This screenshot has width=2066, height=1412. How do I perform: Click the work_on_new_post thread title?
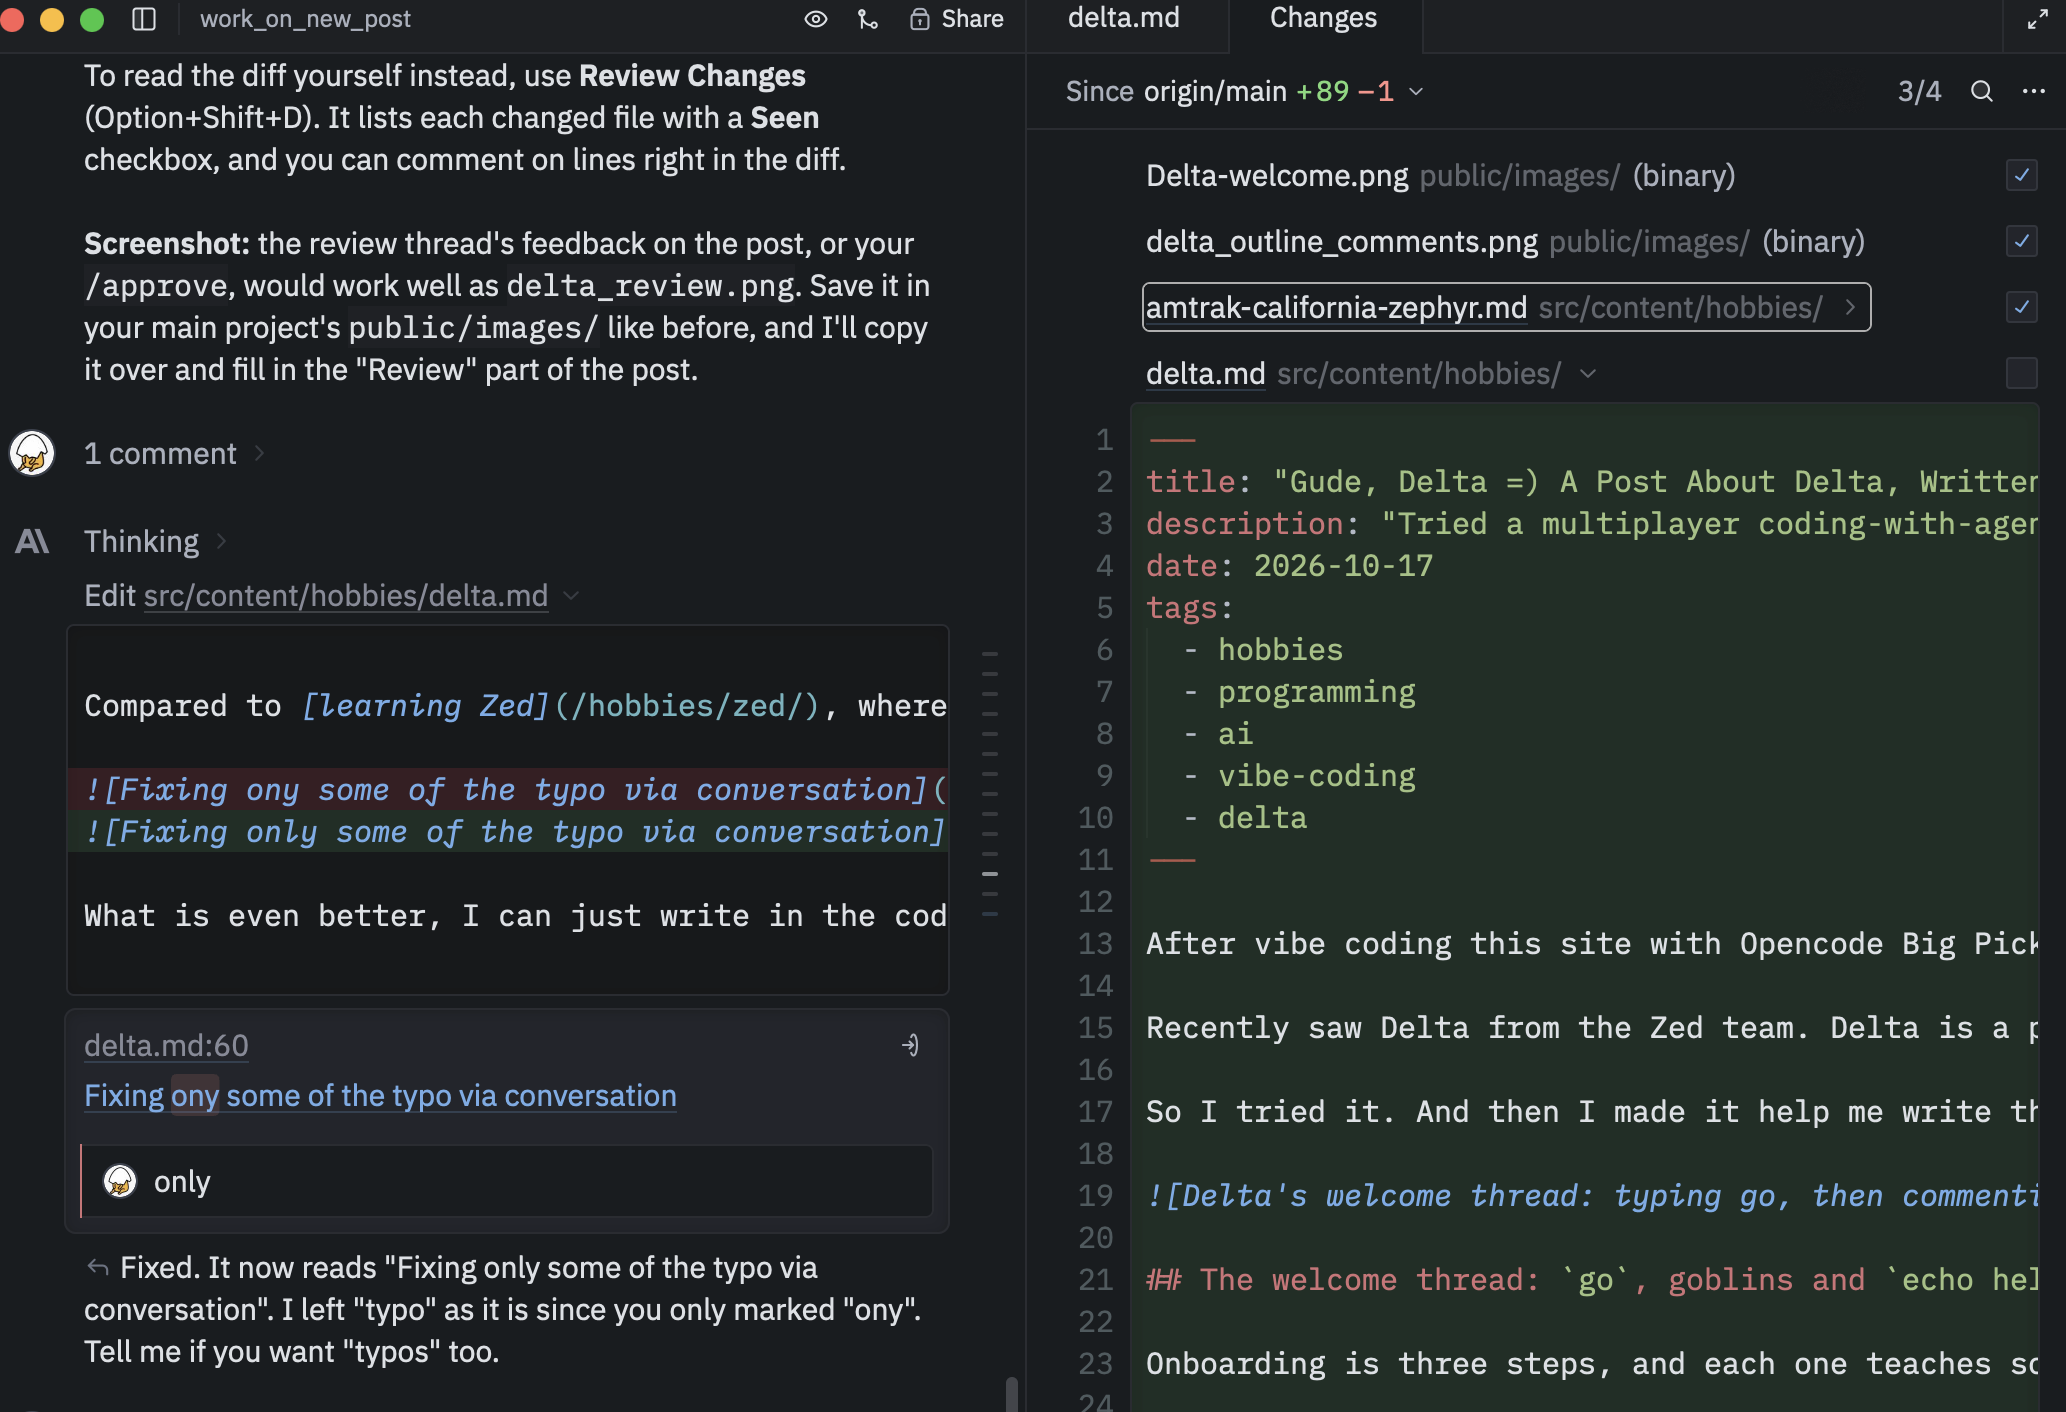click(305, 19)
